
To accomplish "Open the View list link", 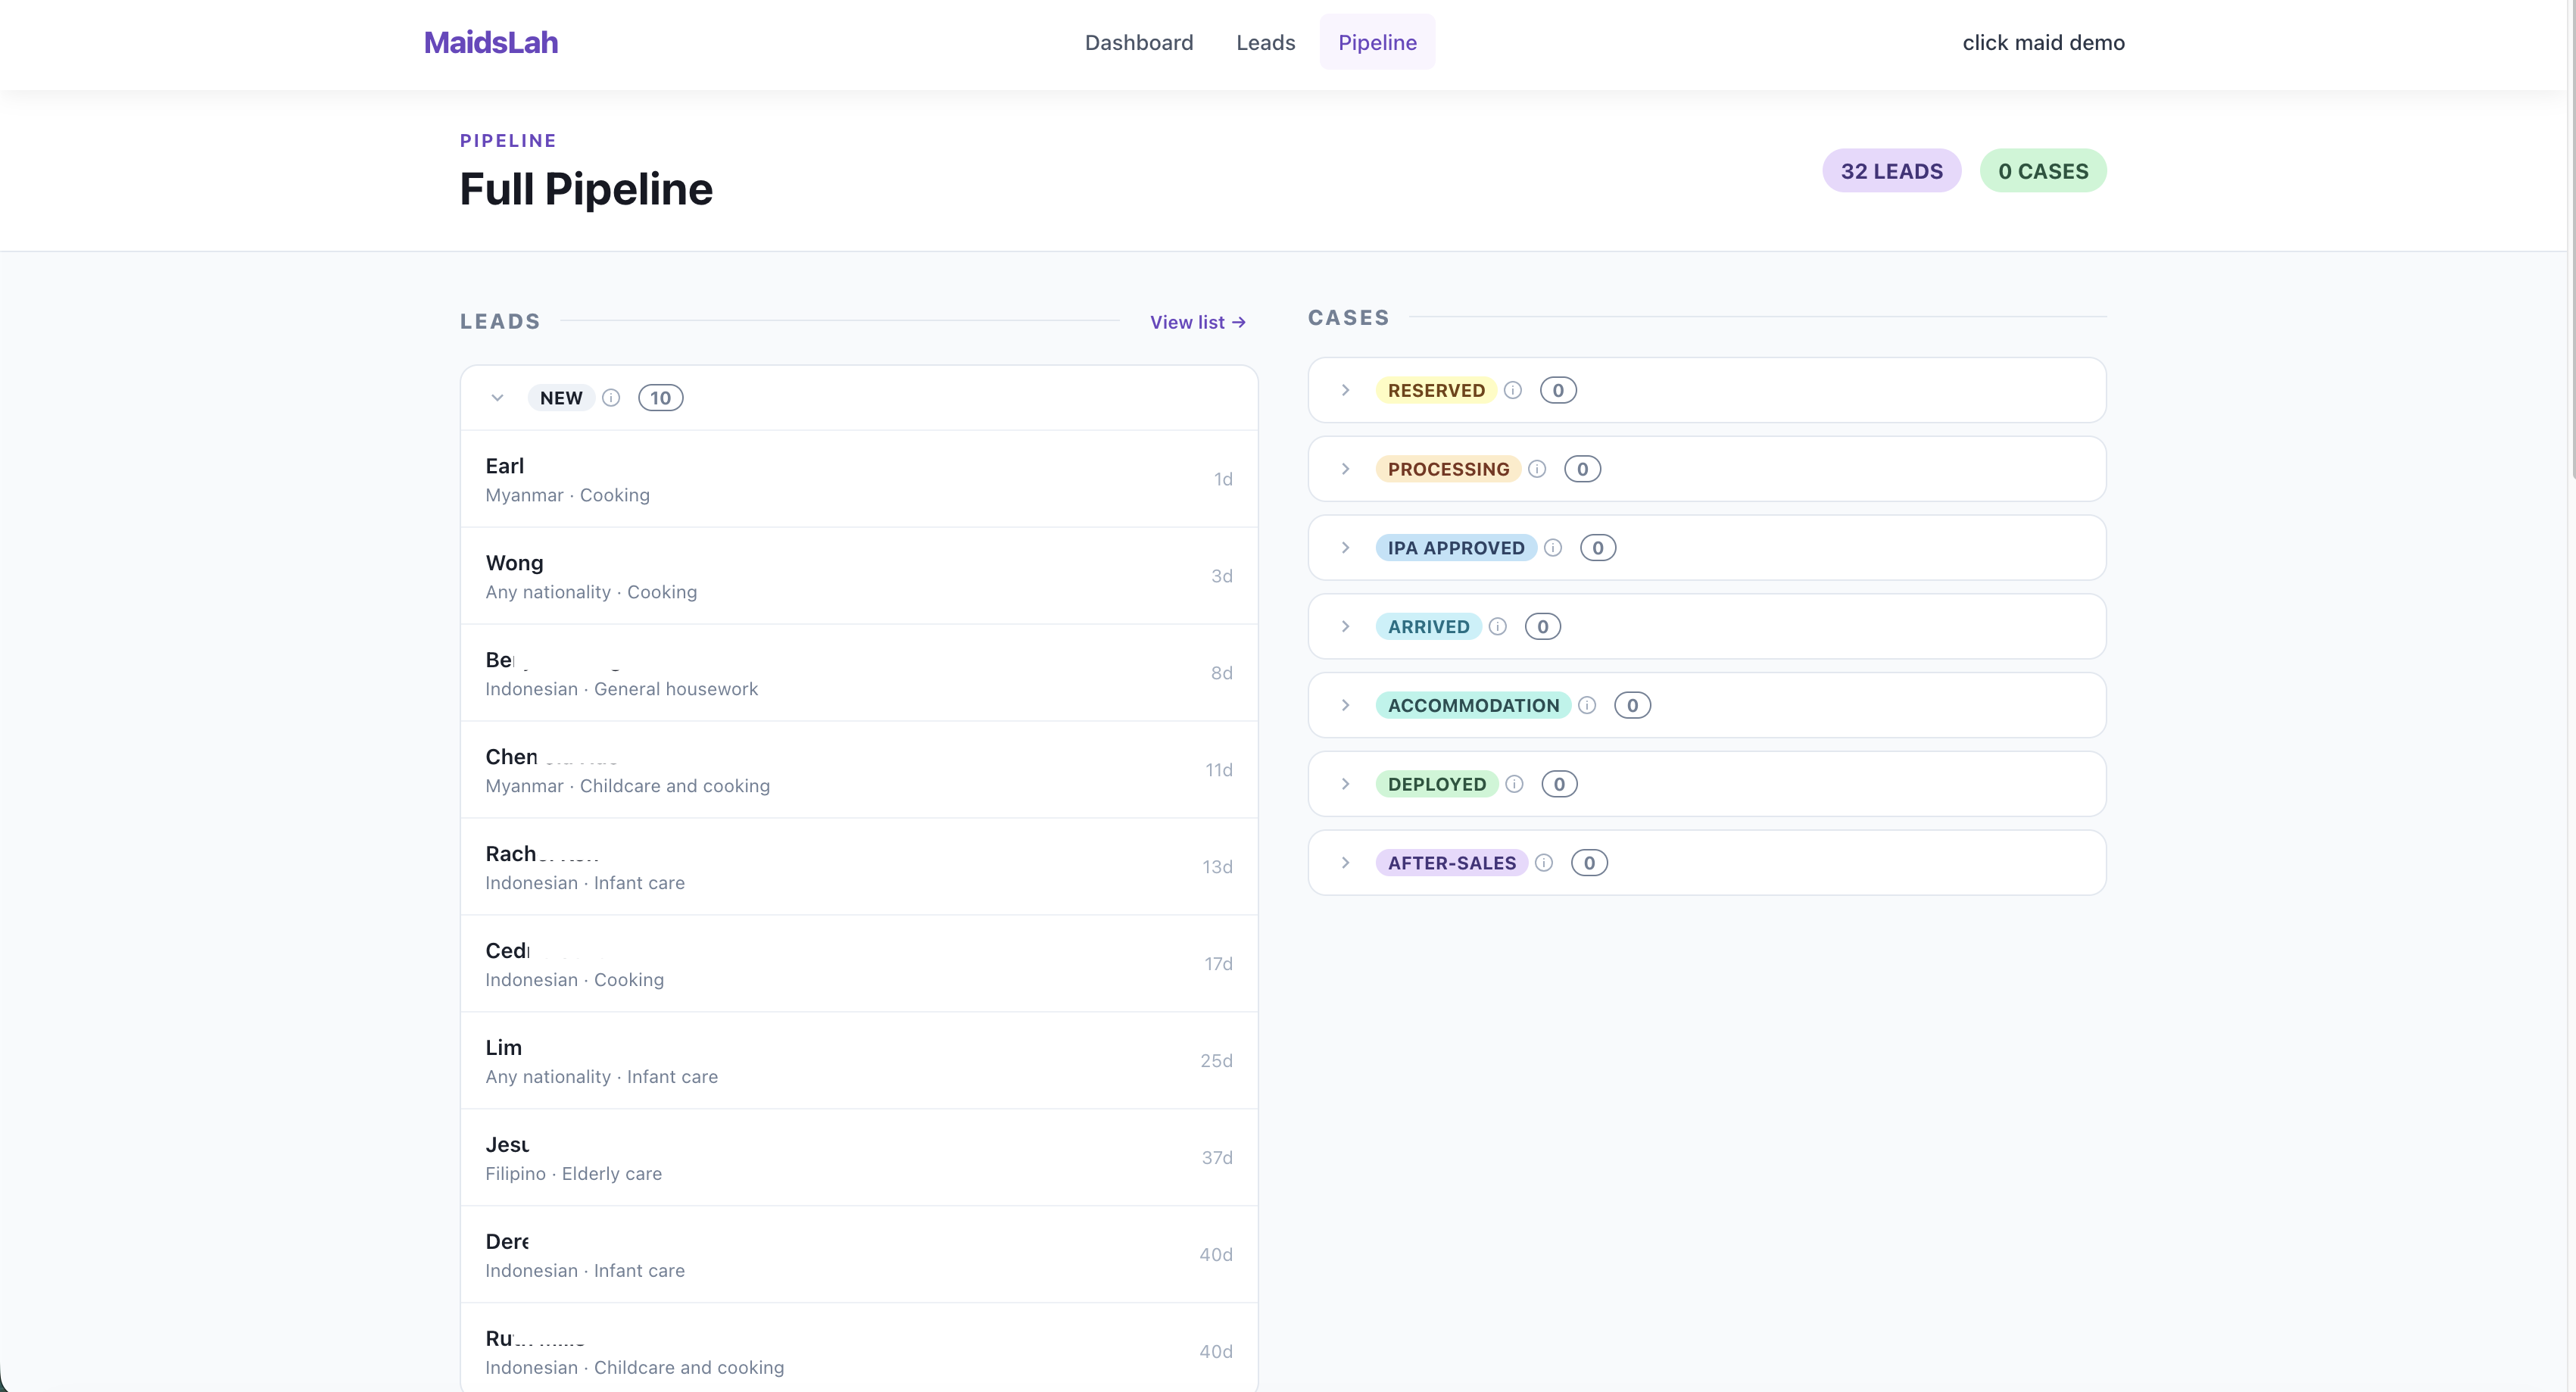I will click(1198, 322).
